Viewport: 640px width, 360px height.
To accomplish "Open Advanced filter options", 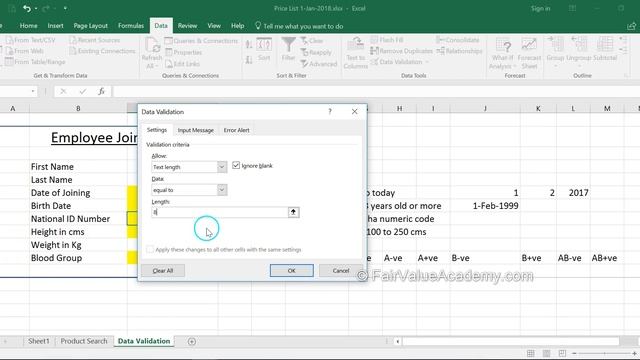I will (x=319, y=64).
